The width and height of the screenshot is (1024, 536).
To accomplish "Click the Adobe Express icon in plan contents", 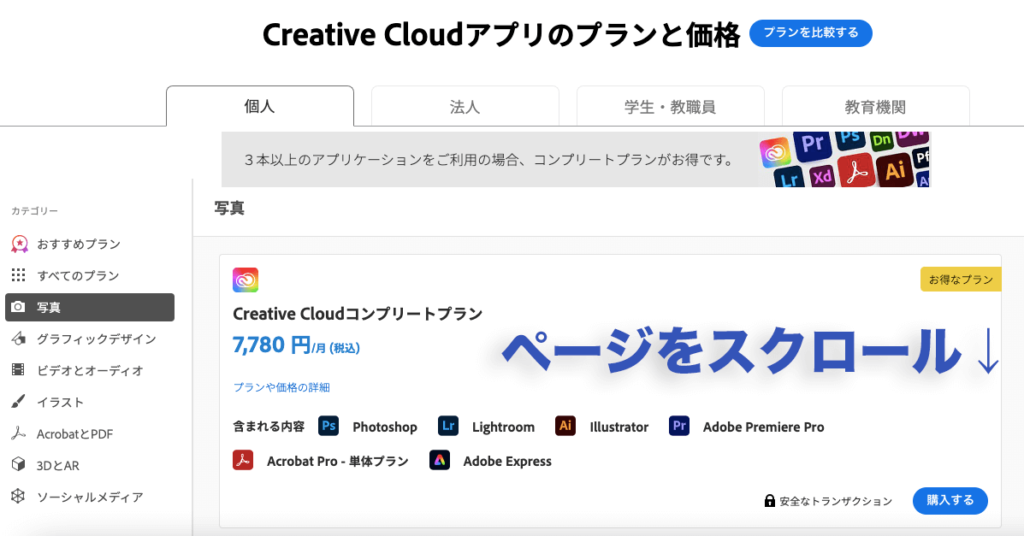I will coord(440,460).
